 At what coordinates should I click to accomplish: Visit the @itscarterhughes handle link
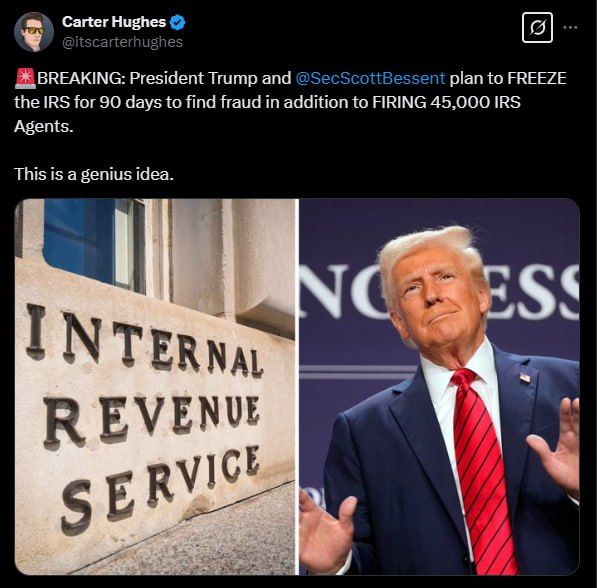coord(122,42)
